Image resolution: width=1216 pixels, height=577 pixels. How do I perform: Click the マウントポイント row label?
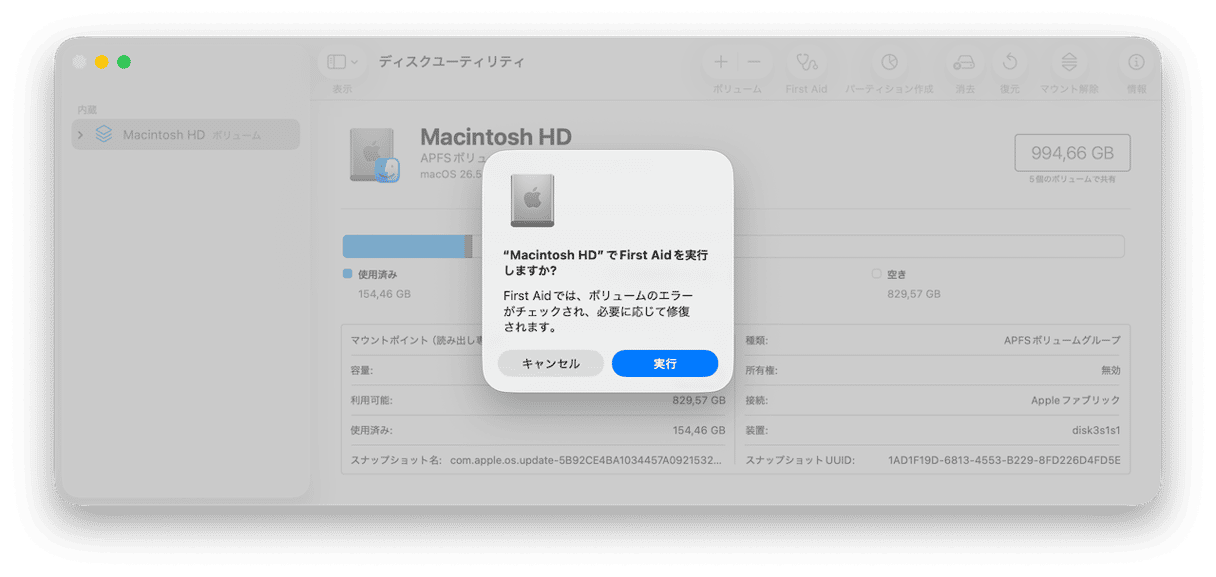(x=415, y=340)
